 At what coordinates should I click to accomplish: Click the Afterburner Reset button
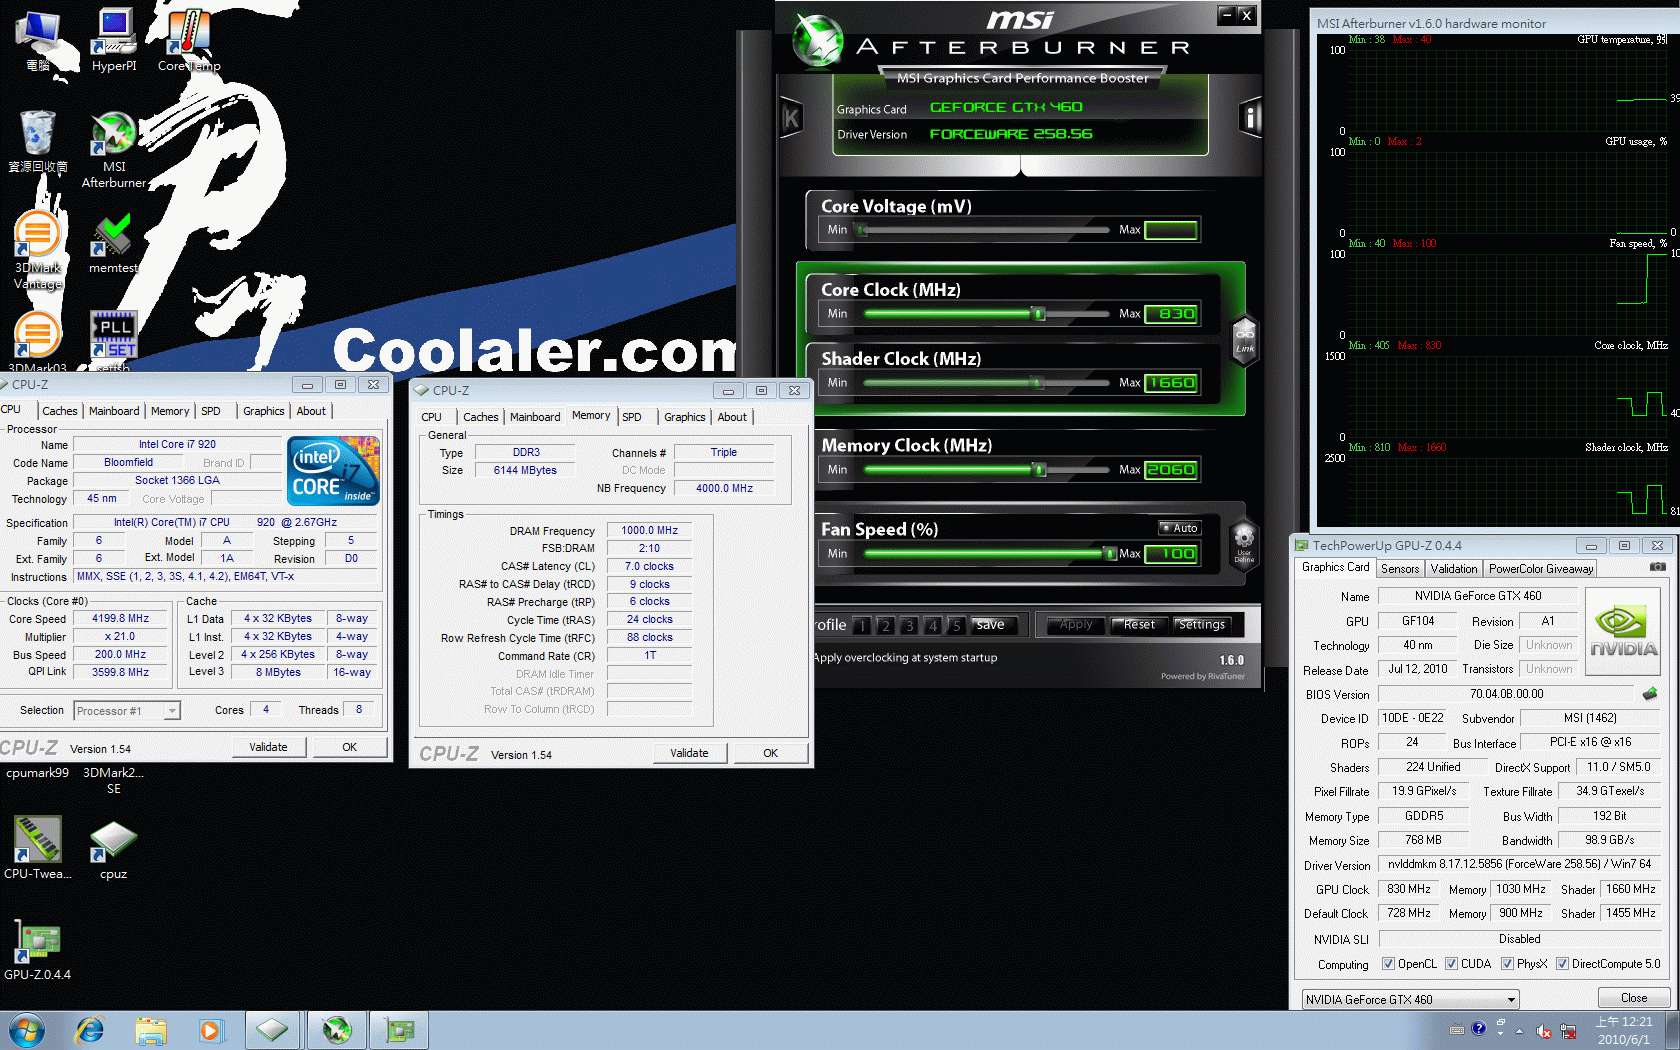click(1138, 625)
